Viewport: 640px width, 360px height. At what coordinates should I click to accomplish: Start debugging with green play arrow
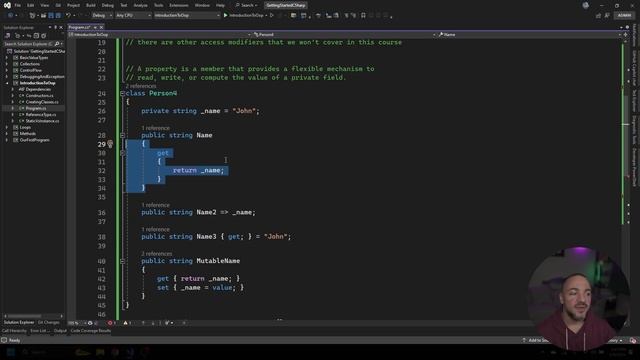pos(225,15)
